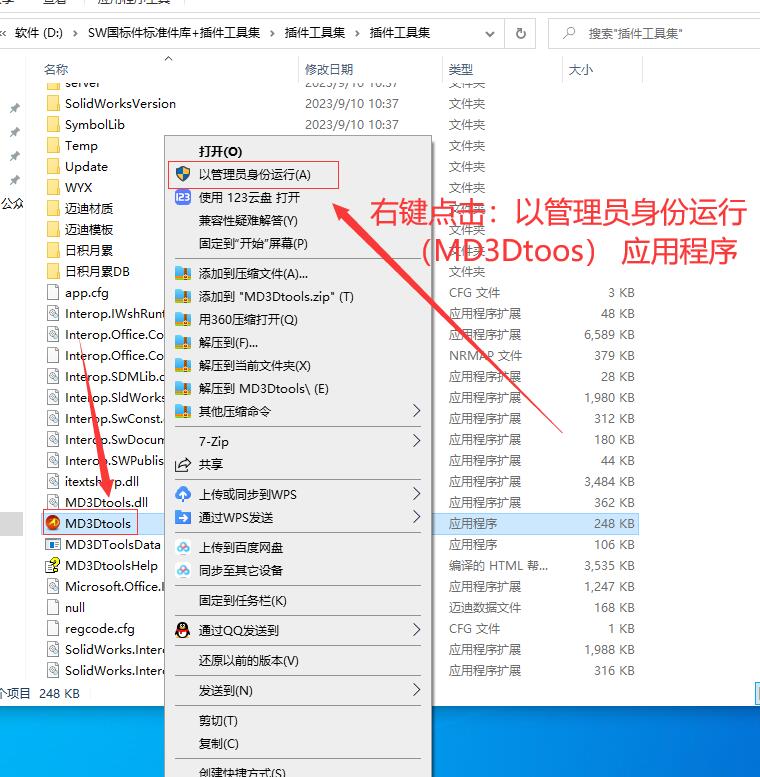Click the SolidWorksVersion folder icon
The height and width of the screenshot is (777, 760).
point(53,103)
